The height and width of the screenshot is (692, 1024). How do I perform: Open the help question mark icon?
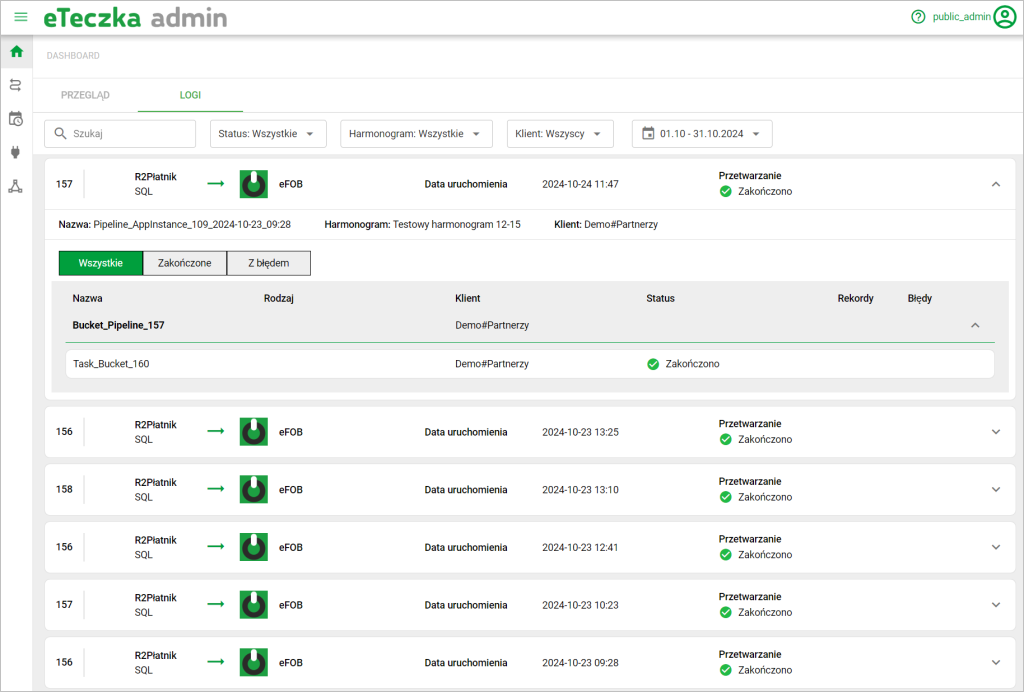coord(918,17)
